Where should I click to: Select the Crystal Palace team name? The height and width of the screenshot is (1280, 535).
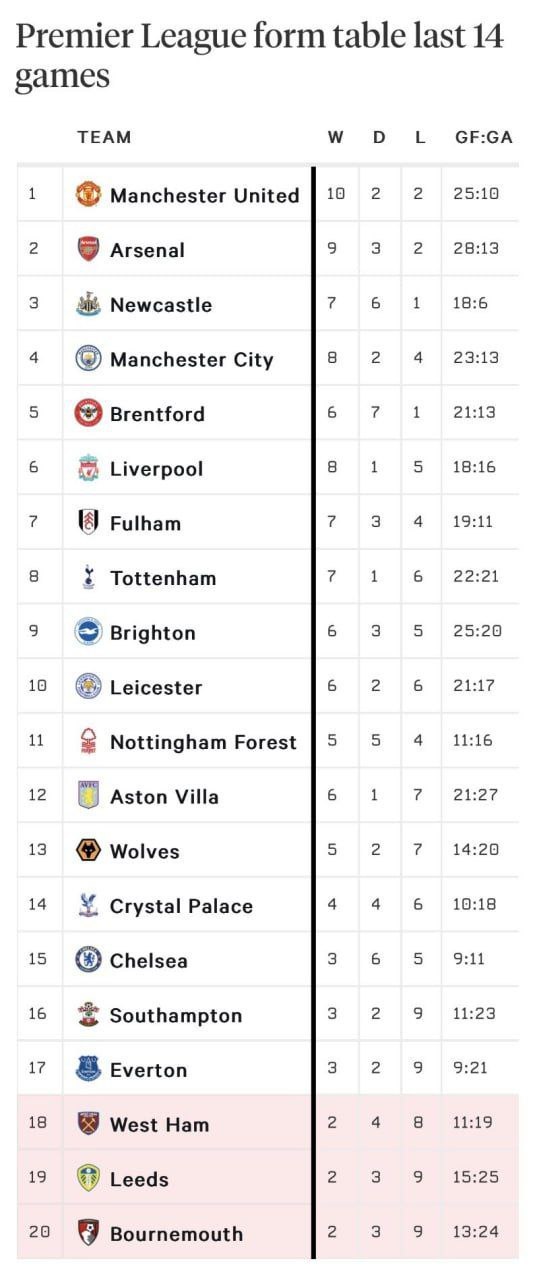181,906
